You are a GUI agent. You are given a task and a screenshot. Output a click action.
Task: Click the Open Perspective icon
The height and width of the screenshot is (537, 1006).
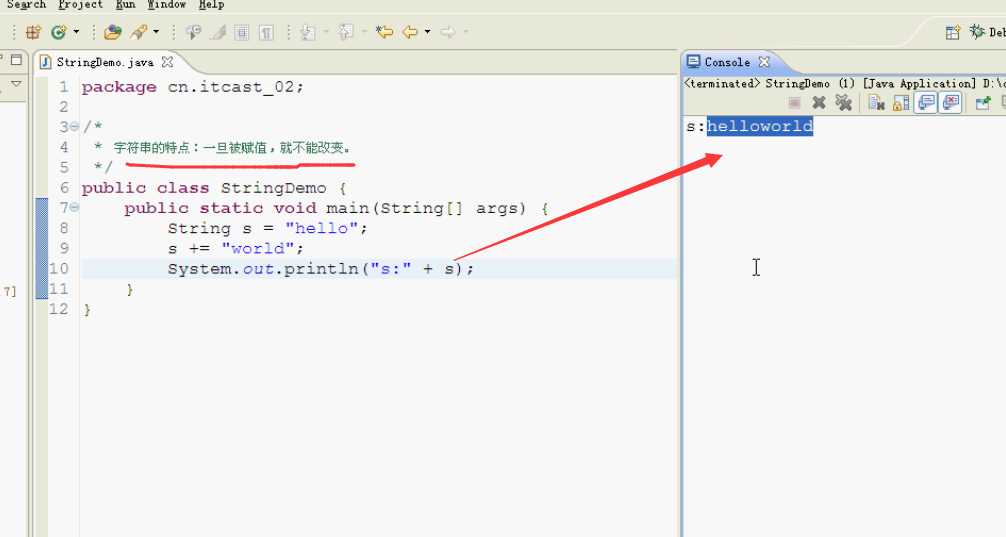point(953,32)
